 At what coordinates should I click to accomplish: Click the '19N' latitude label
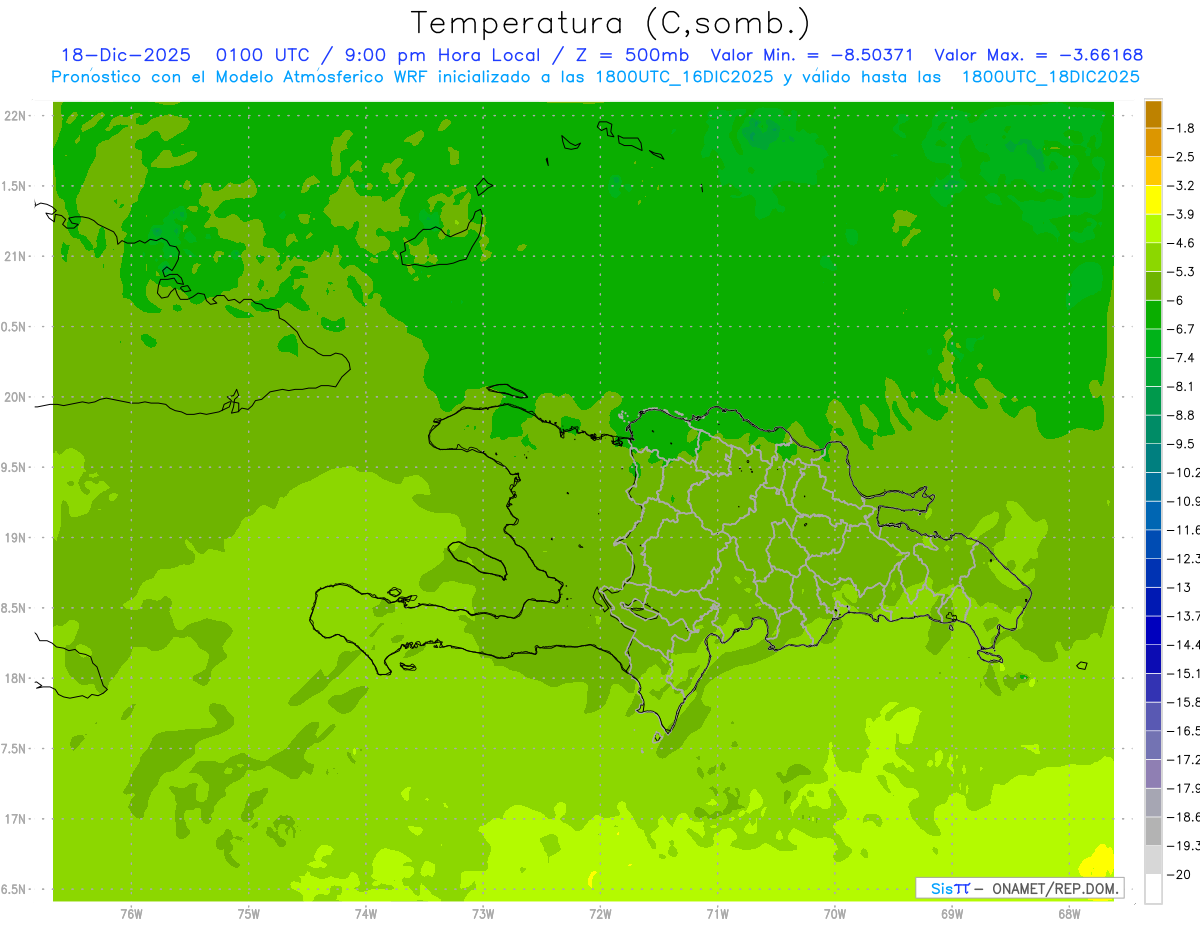[x=15, y=538]
